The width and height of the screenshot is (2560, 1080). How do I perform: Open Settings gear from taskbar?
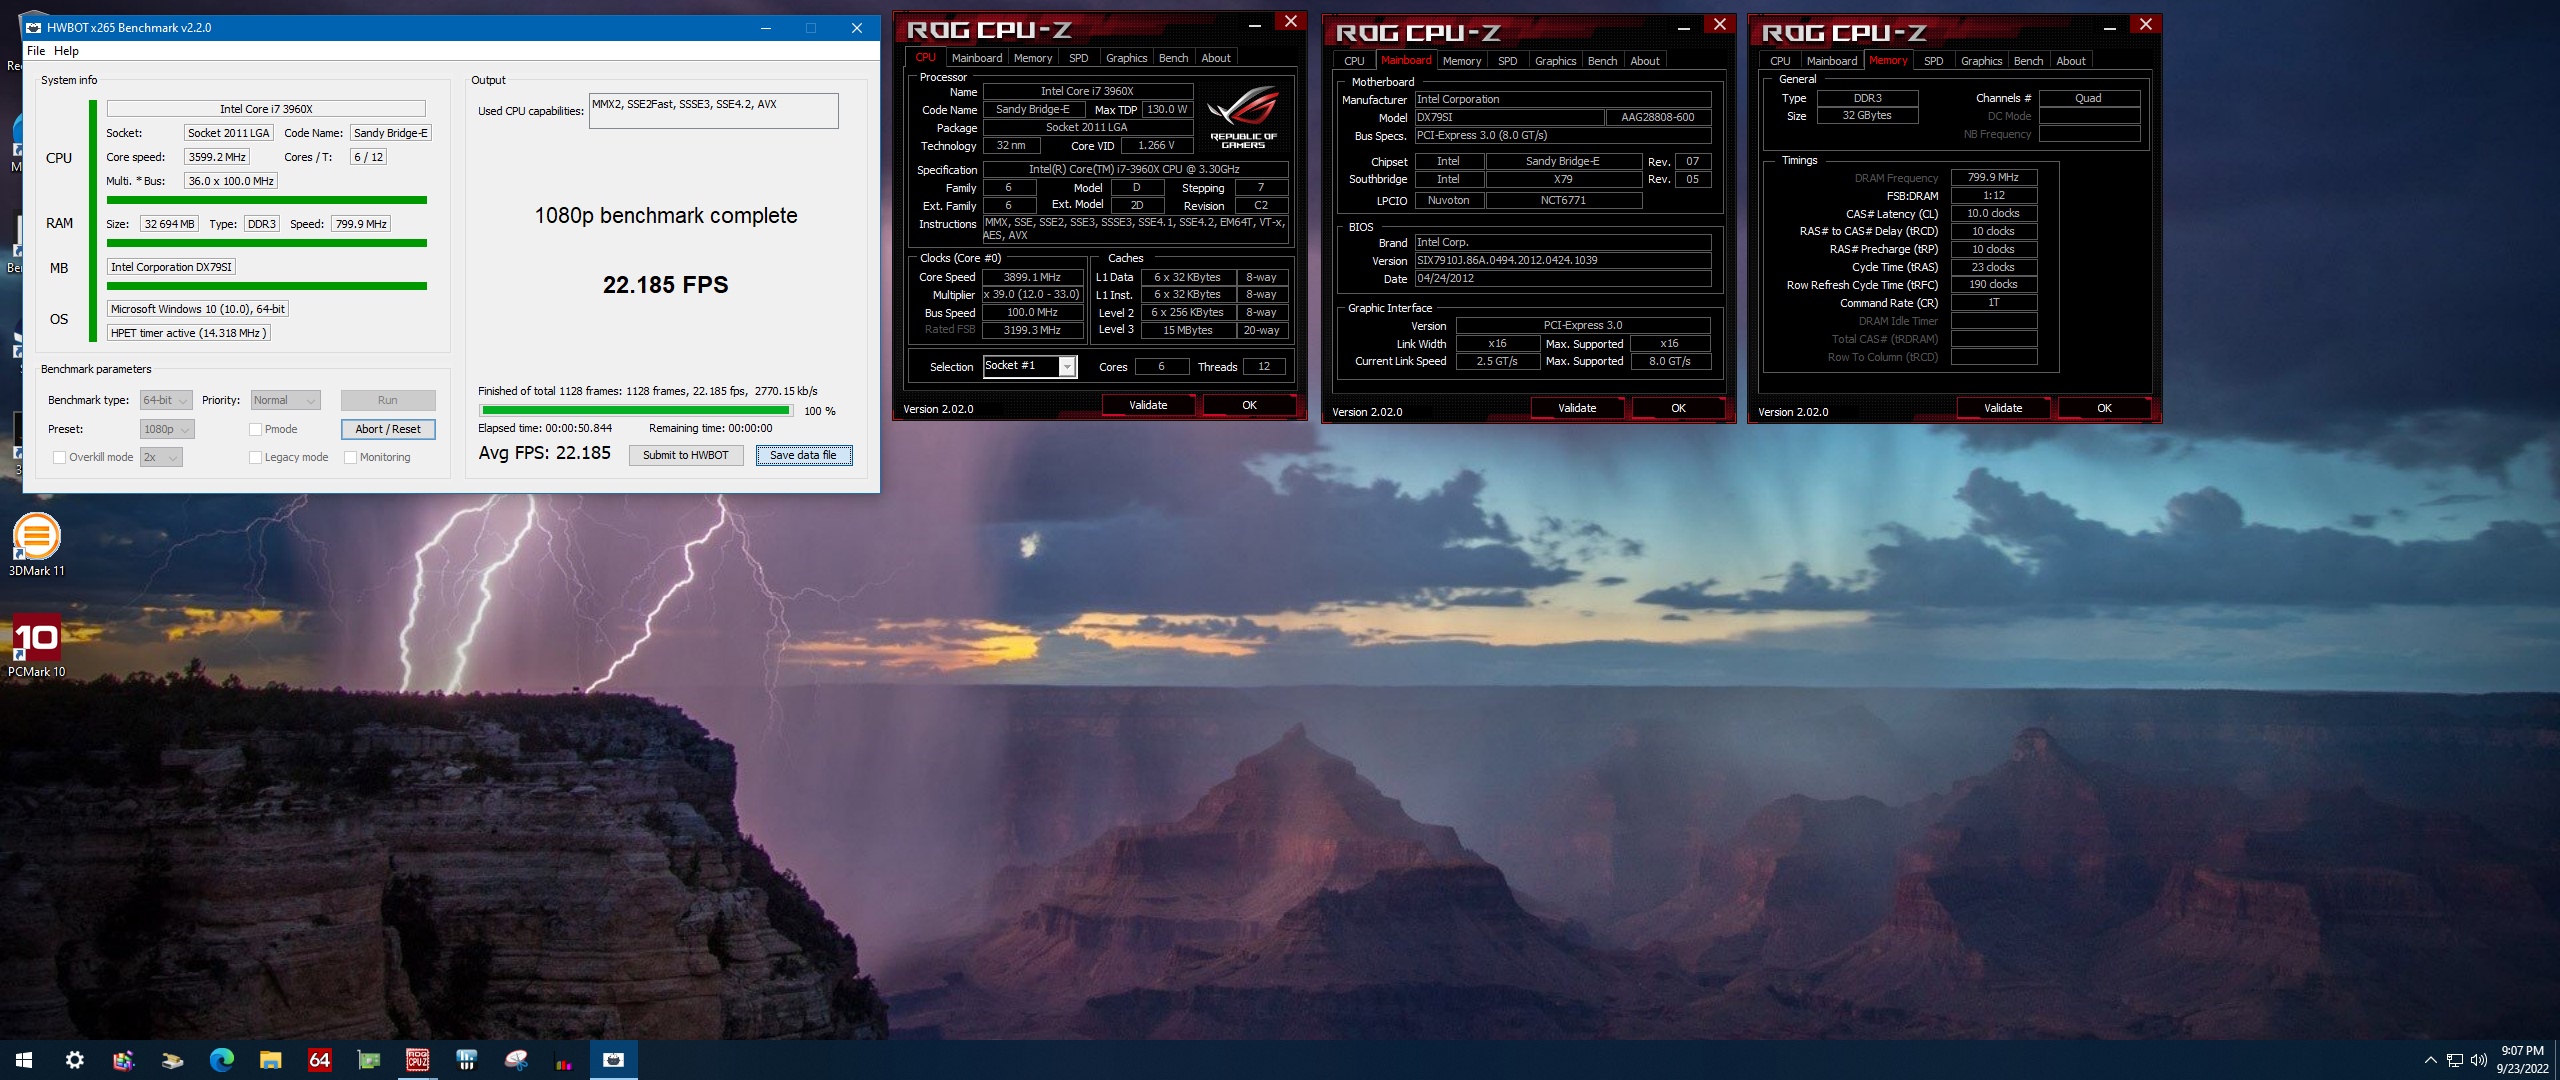74,1060
